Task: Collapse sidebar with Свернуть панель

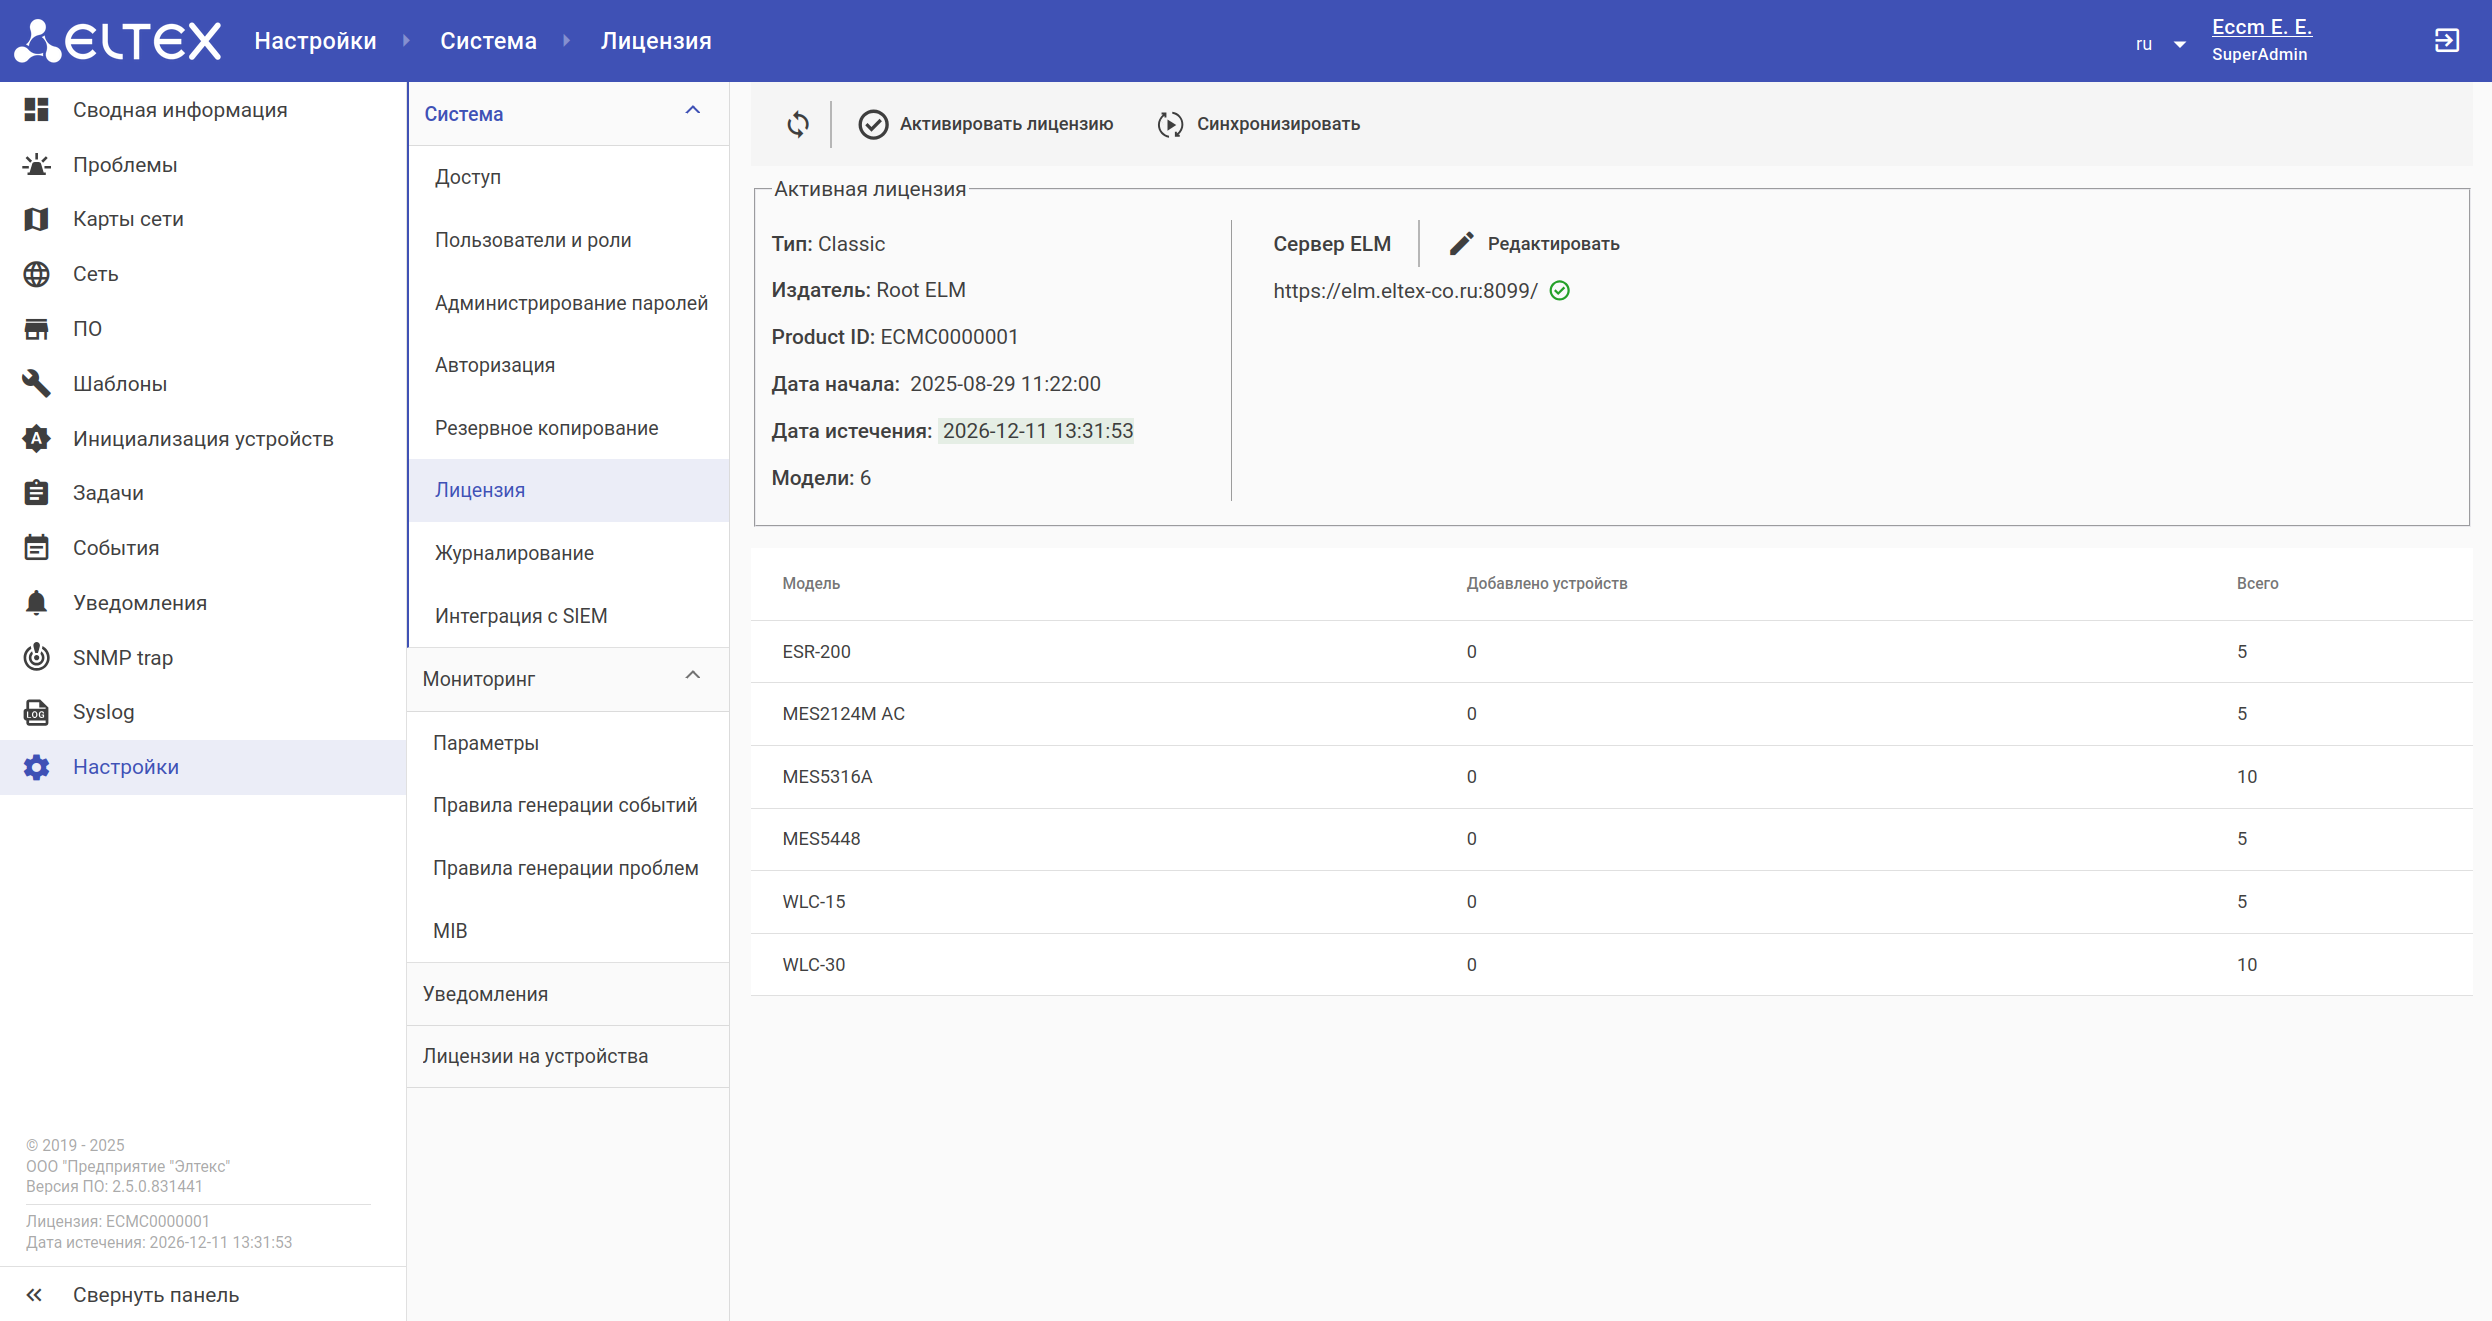Action: coord(155,1294)
